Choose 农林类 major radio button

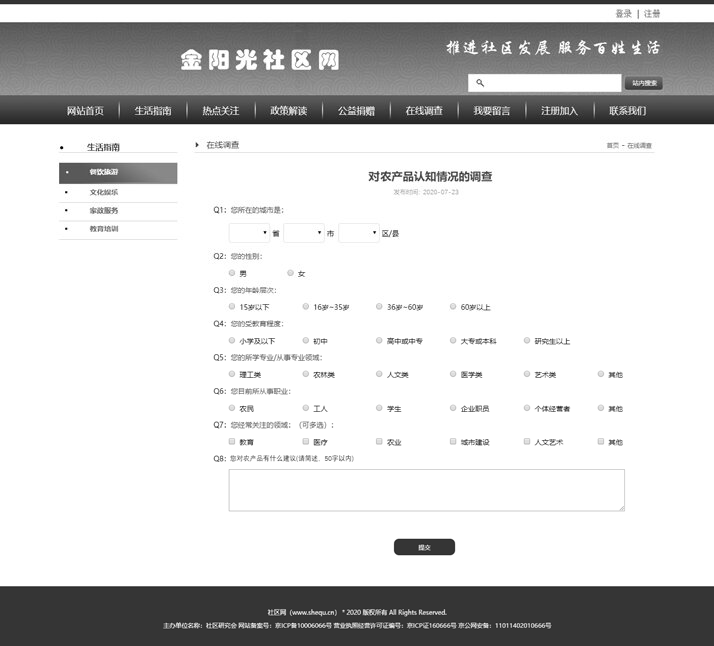[306, 374]
